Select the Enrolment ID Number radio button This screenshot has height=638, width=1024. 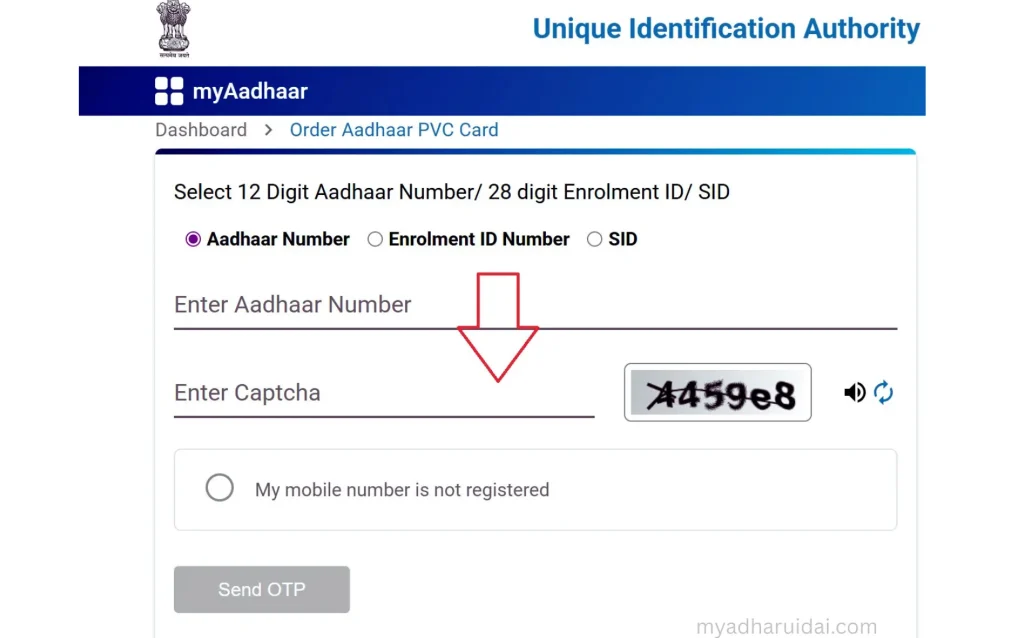375,239
